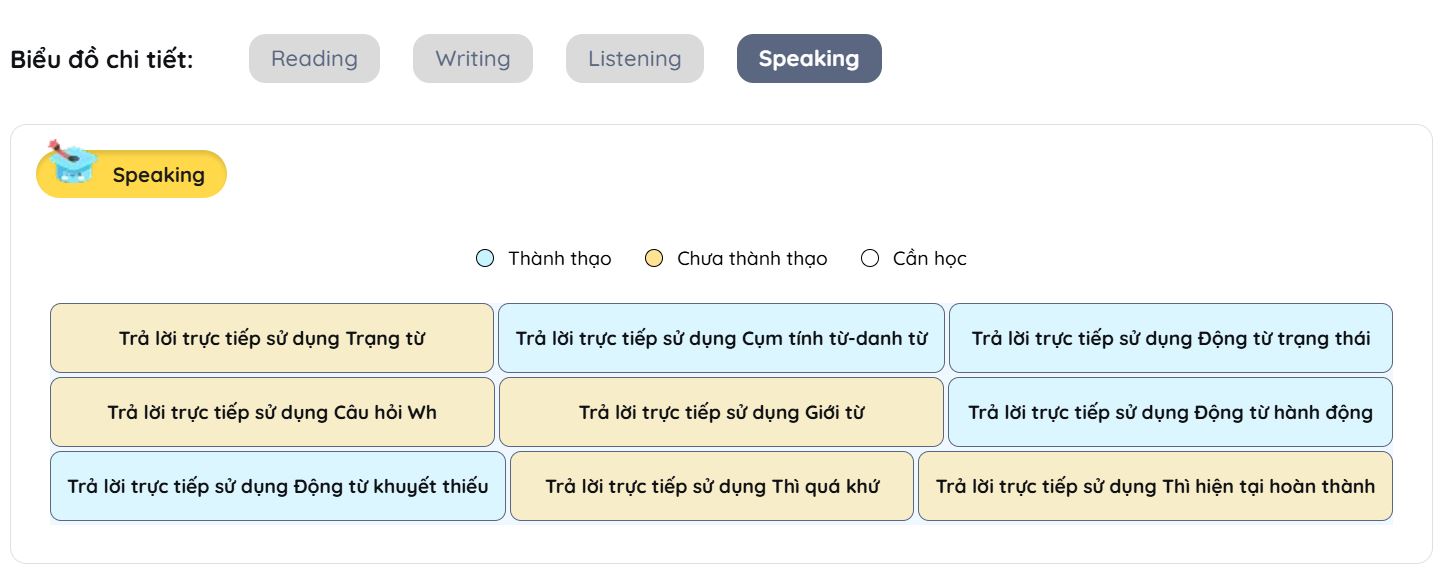Select the white Cần học legend circle

click(x=870, y=259)
